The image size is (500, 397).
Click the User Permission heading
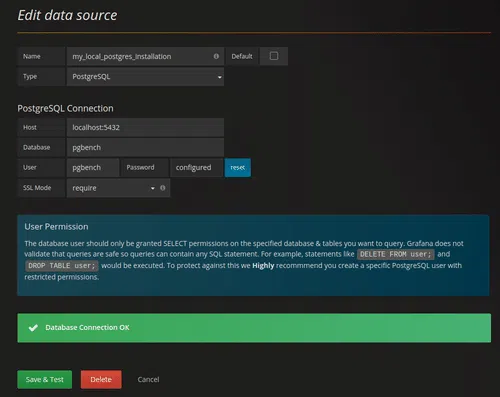(x=56, y=227)
